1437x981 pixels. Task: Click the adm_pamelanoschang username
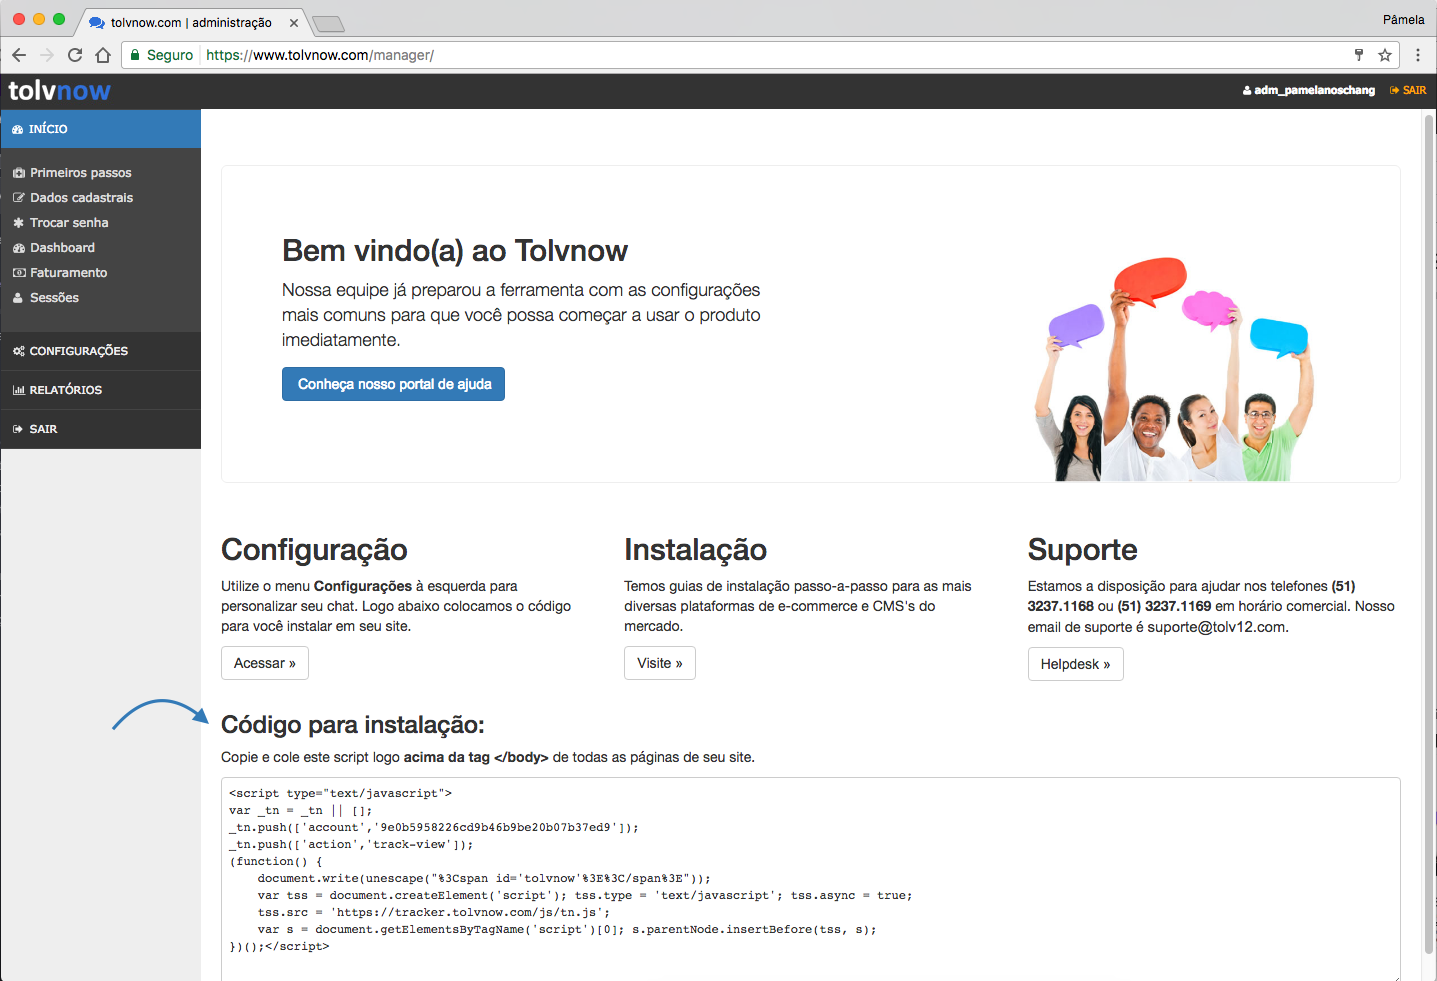coord(1314,91)
